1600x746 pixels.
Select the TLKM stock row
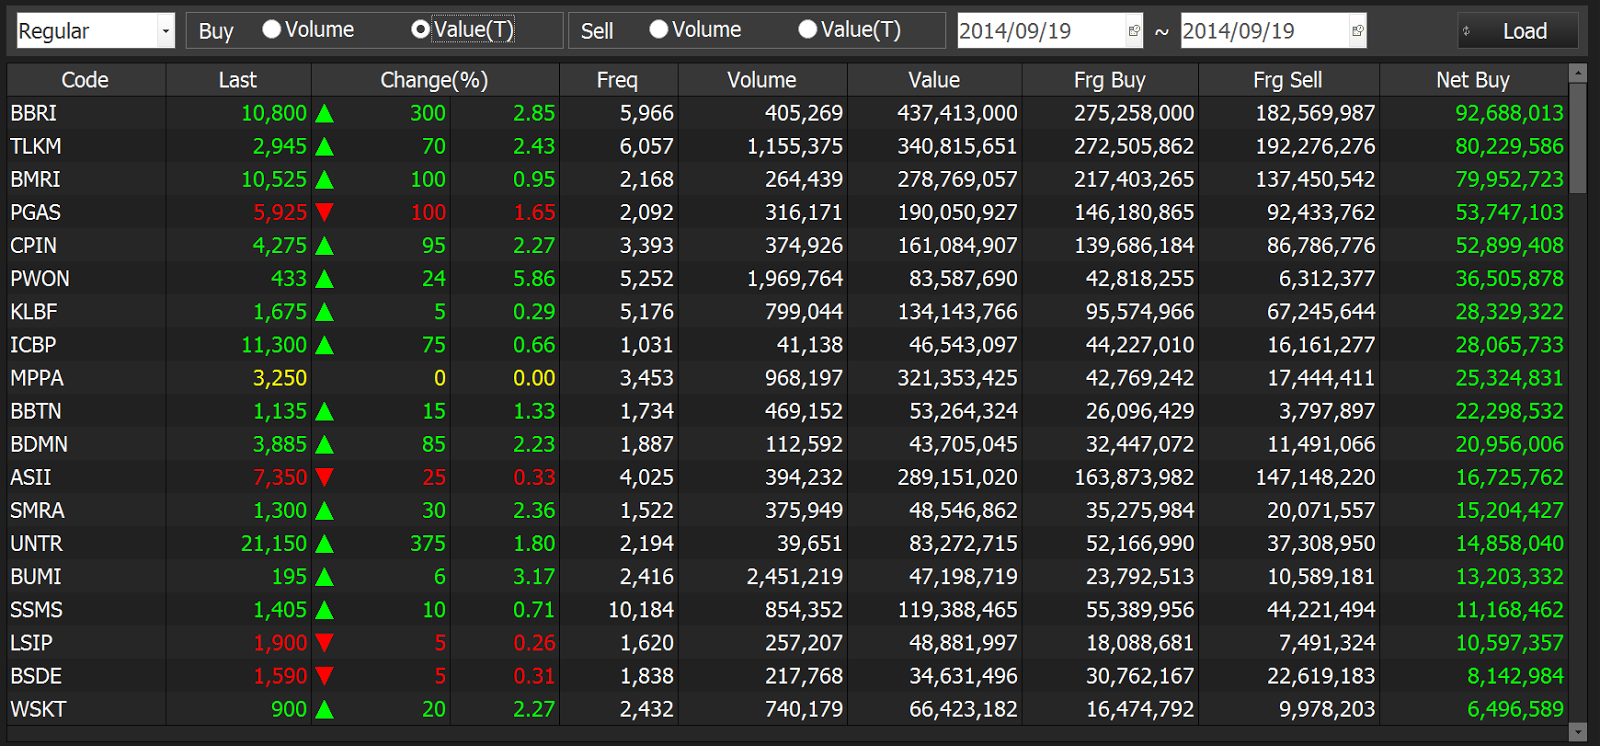point(787,146)
